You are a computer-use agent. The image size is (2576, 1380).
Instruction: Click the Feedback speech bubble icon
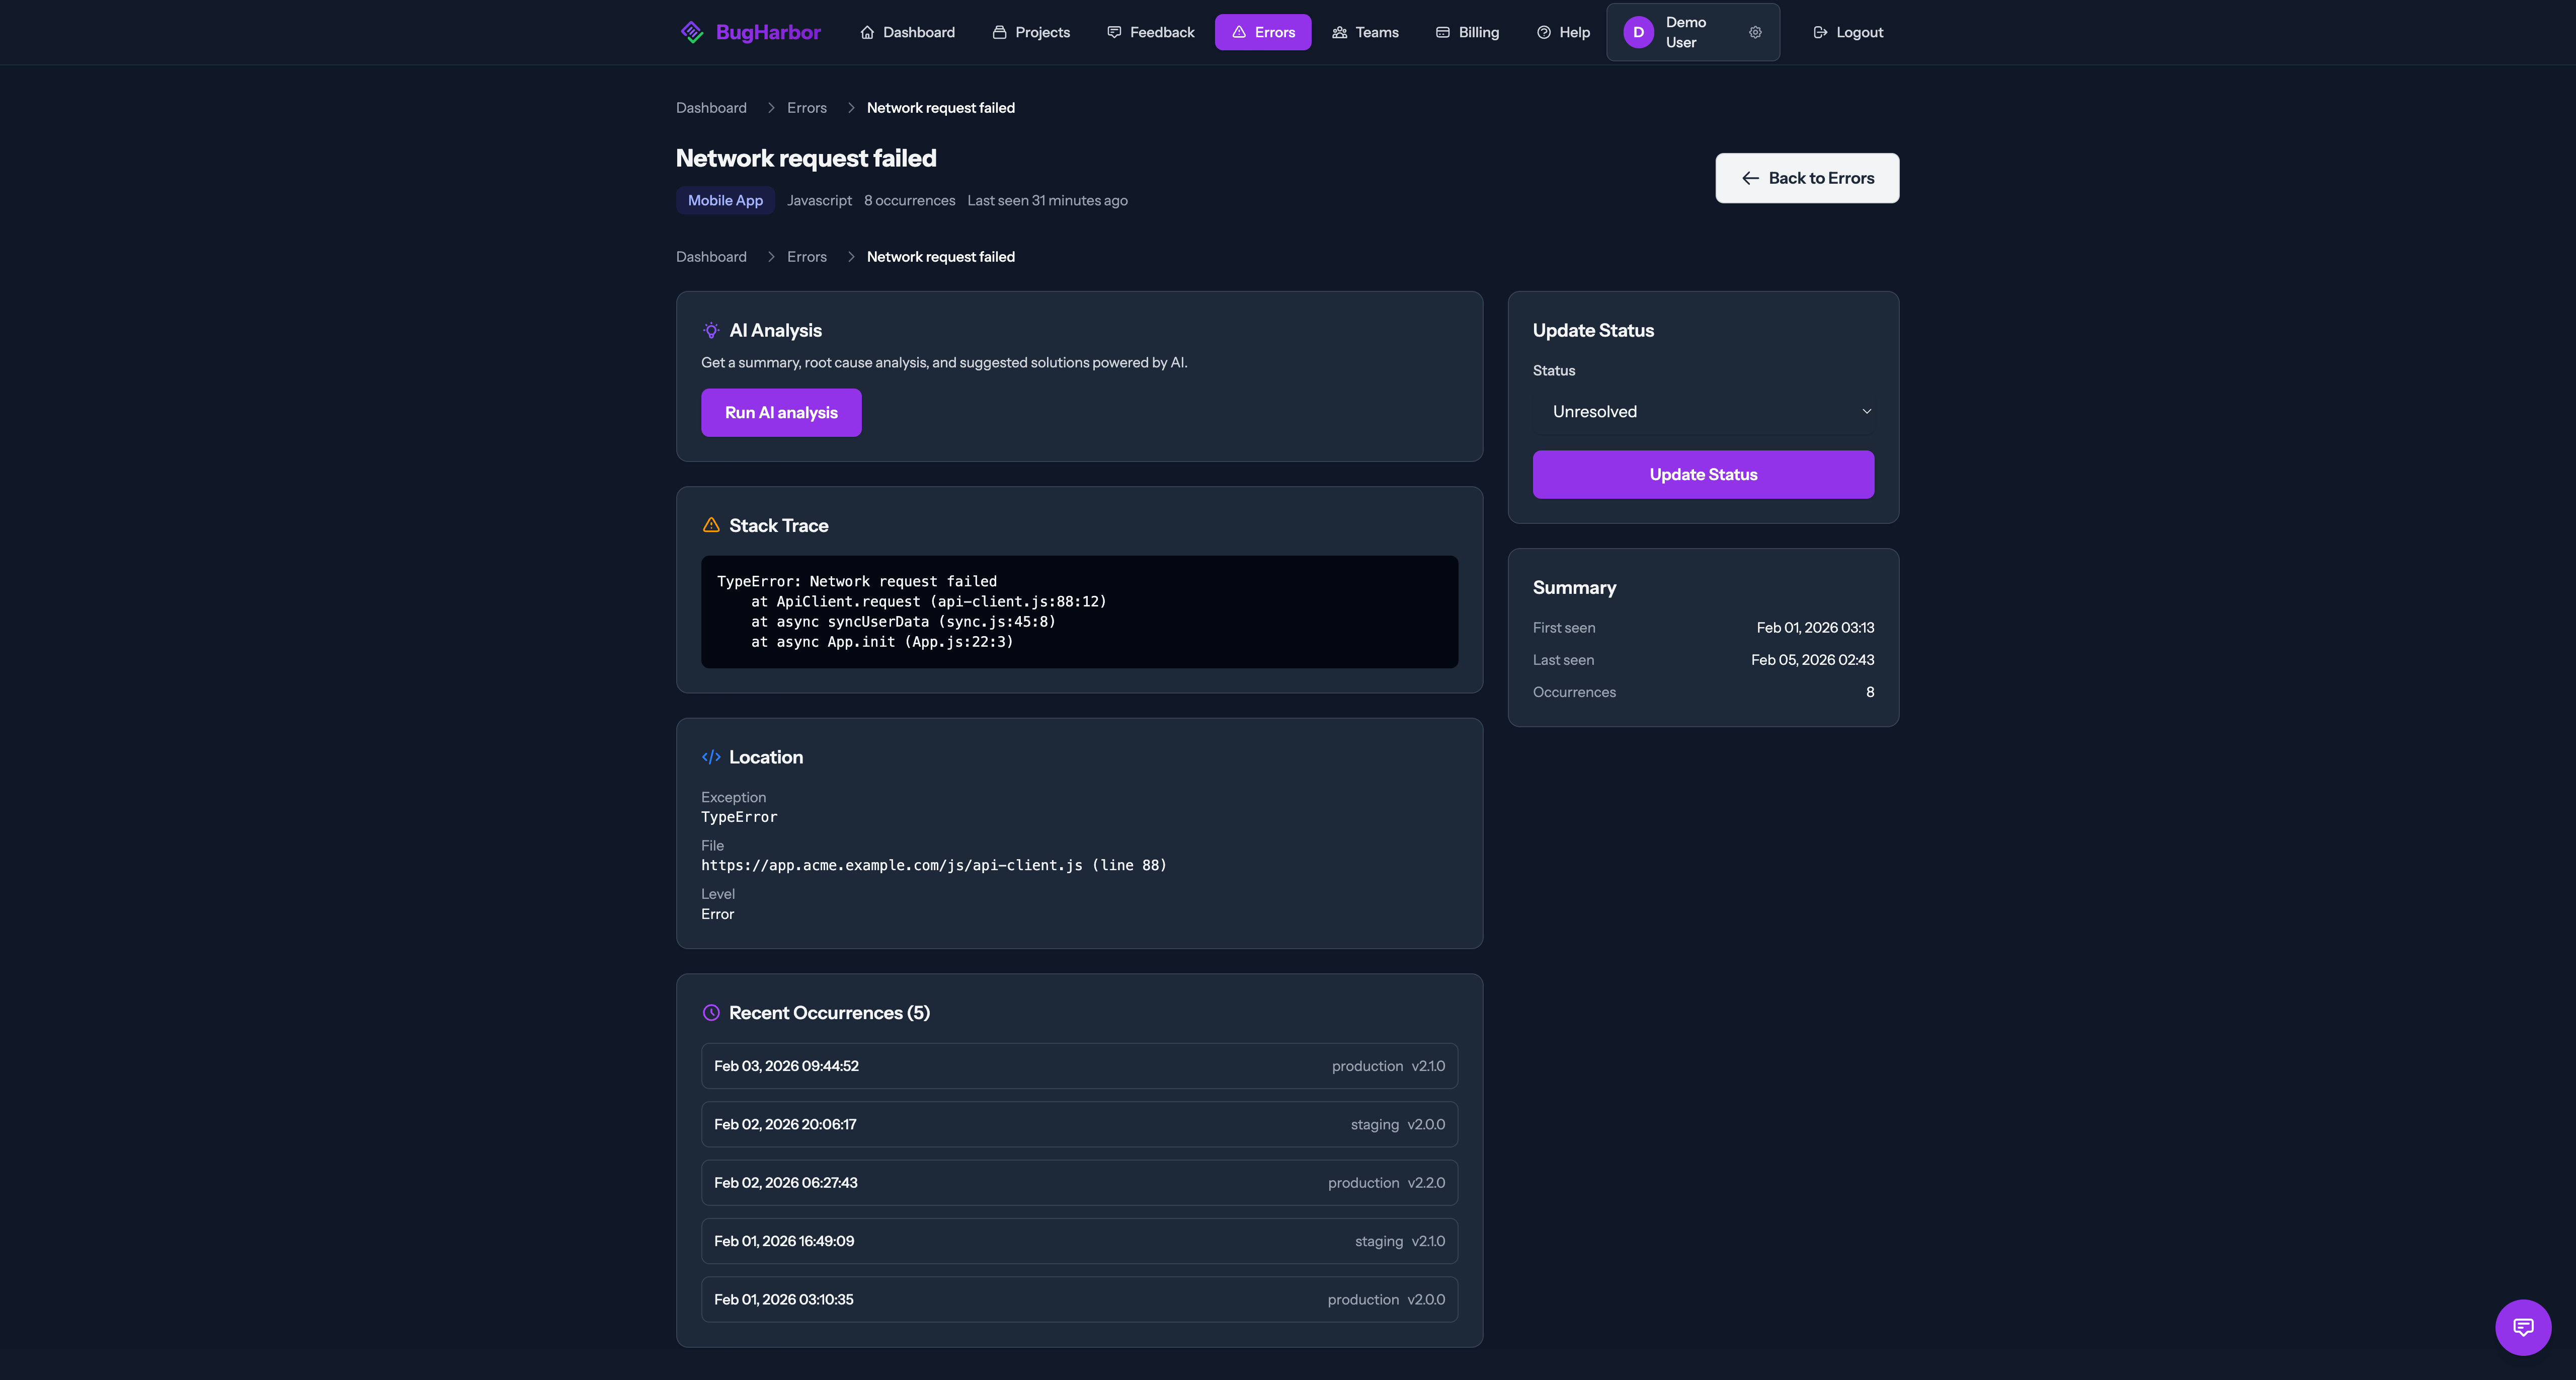[x=1114, y=31]
